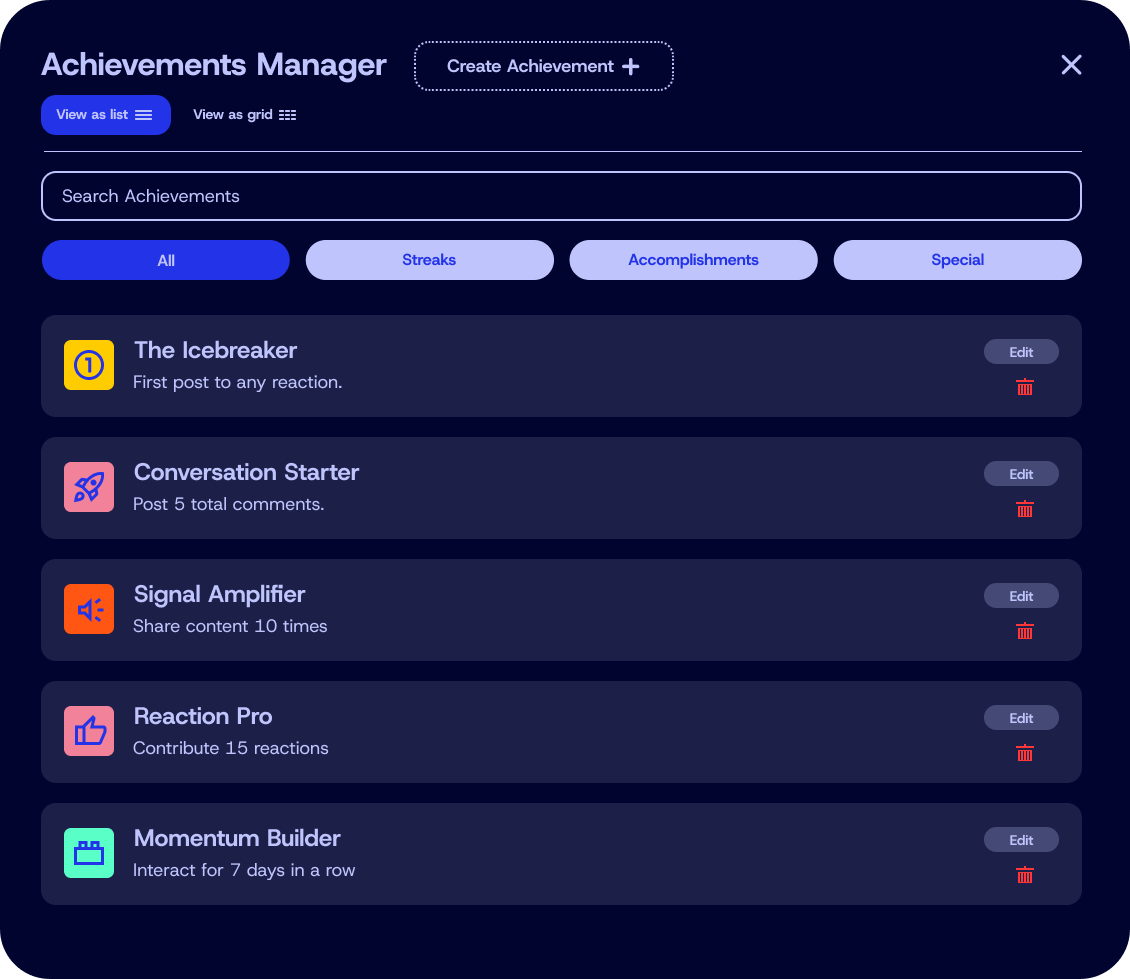Open Edit for Reaction Pro

1020,718
